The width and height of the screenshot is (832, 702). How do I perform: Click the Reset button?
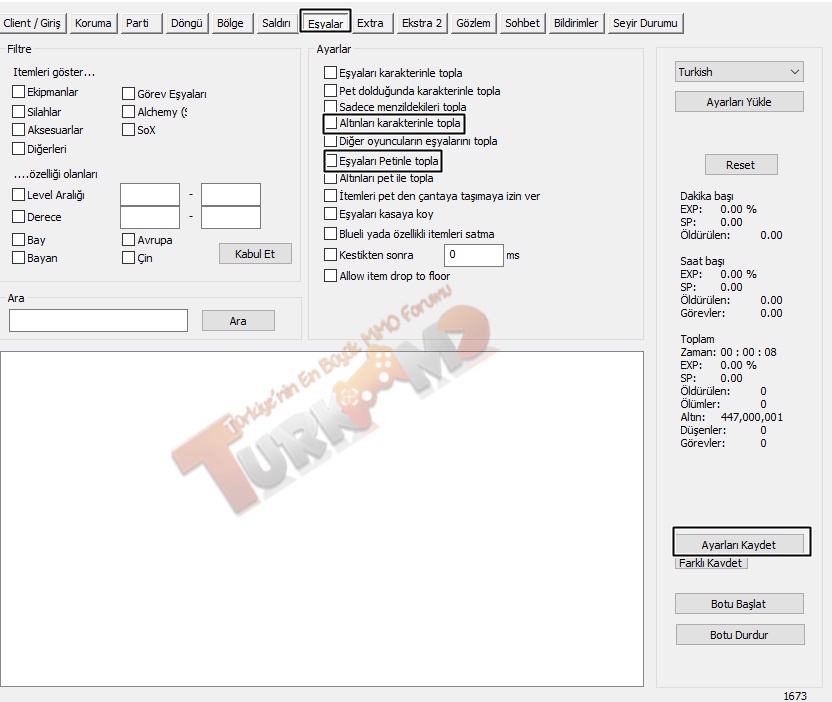(x=740, y=164)
